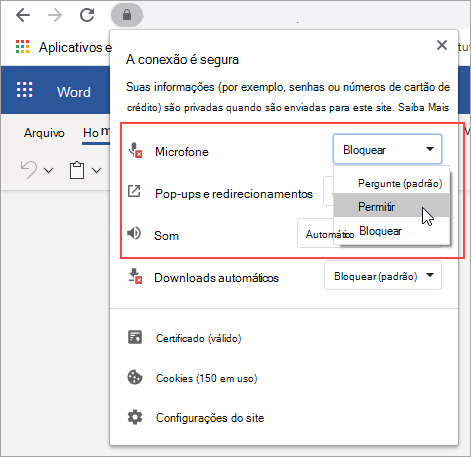The height and width of the screenshot is (457, 471).
Task: Click the Downloads automáticos label
Action: tap(216, 278)
